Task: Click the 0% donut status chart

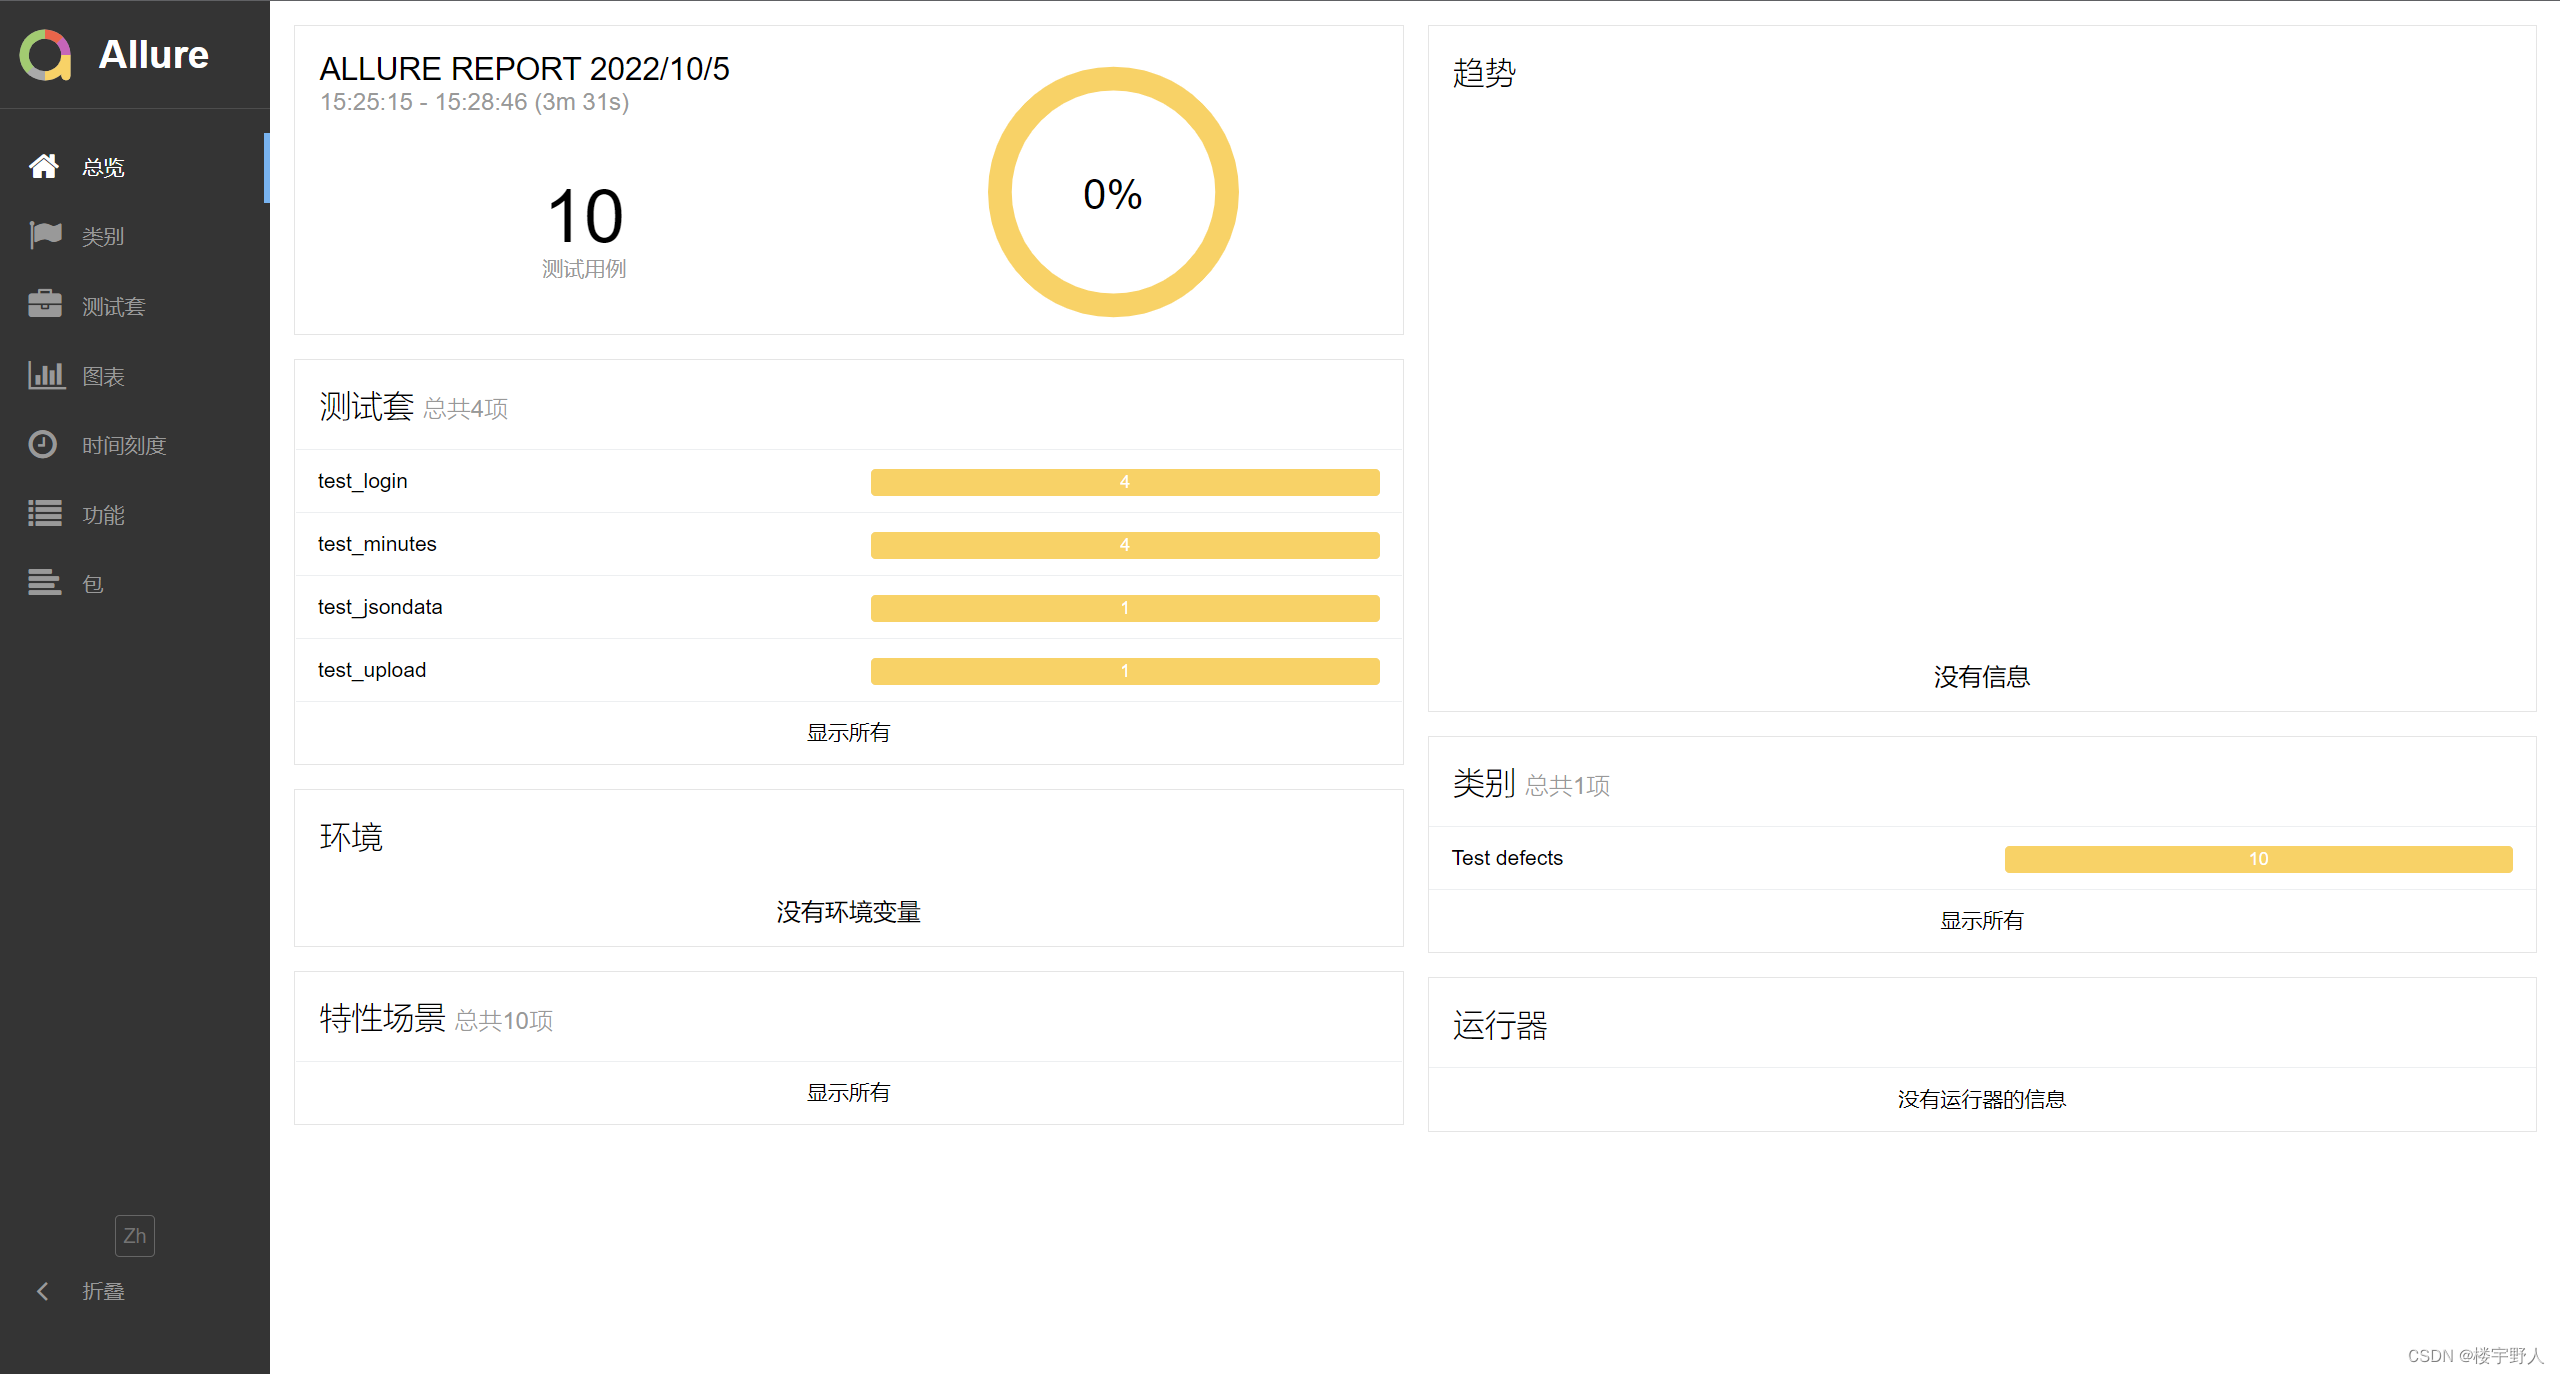Action: pyautogui.click(x=1113, y=192)
